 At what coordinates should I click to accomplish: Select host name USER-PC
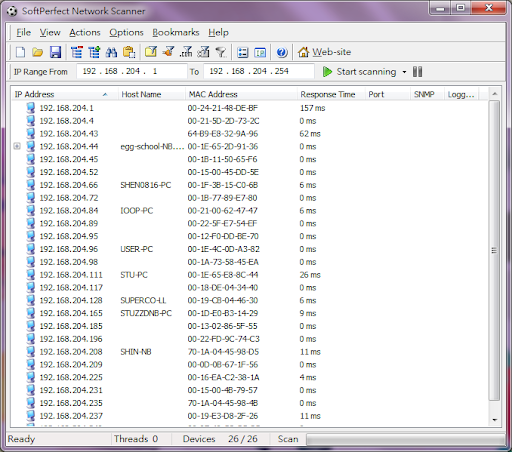[x=137, y=249]
